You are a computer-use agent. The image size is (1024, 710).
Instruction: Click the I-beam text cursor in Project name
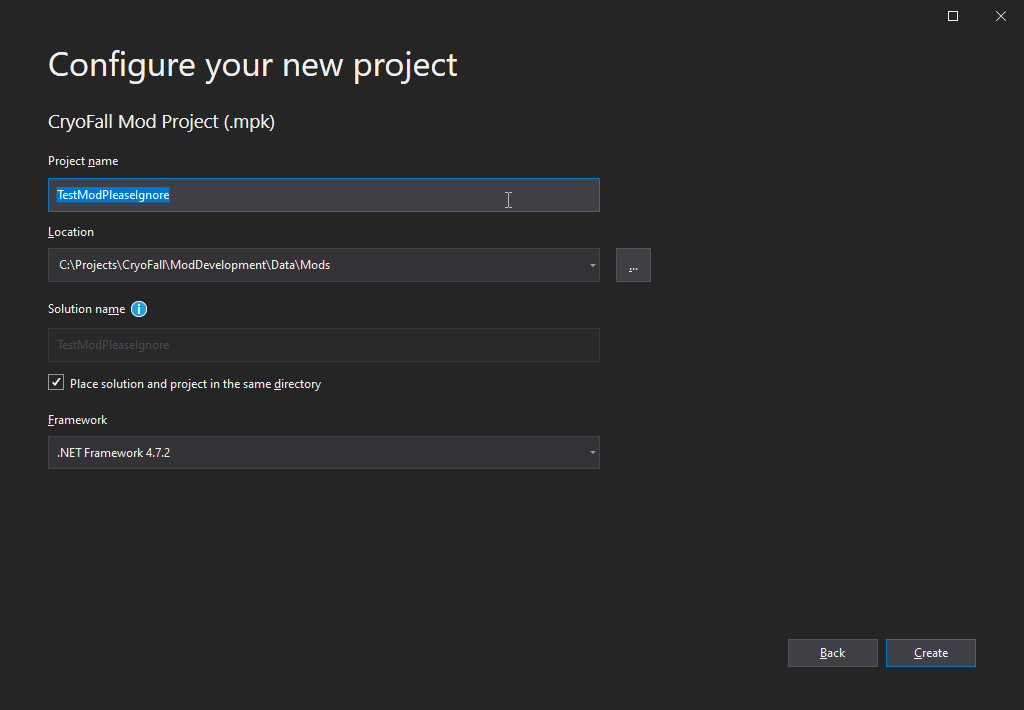click(x=508, y=200)
